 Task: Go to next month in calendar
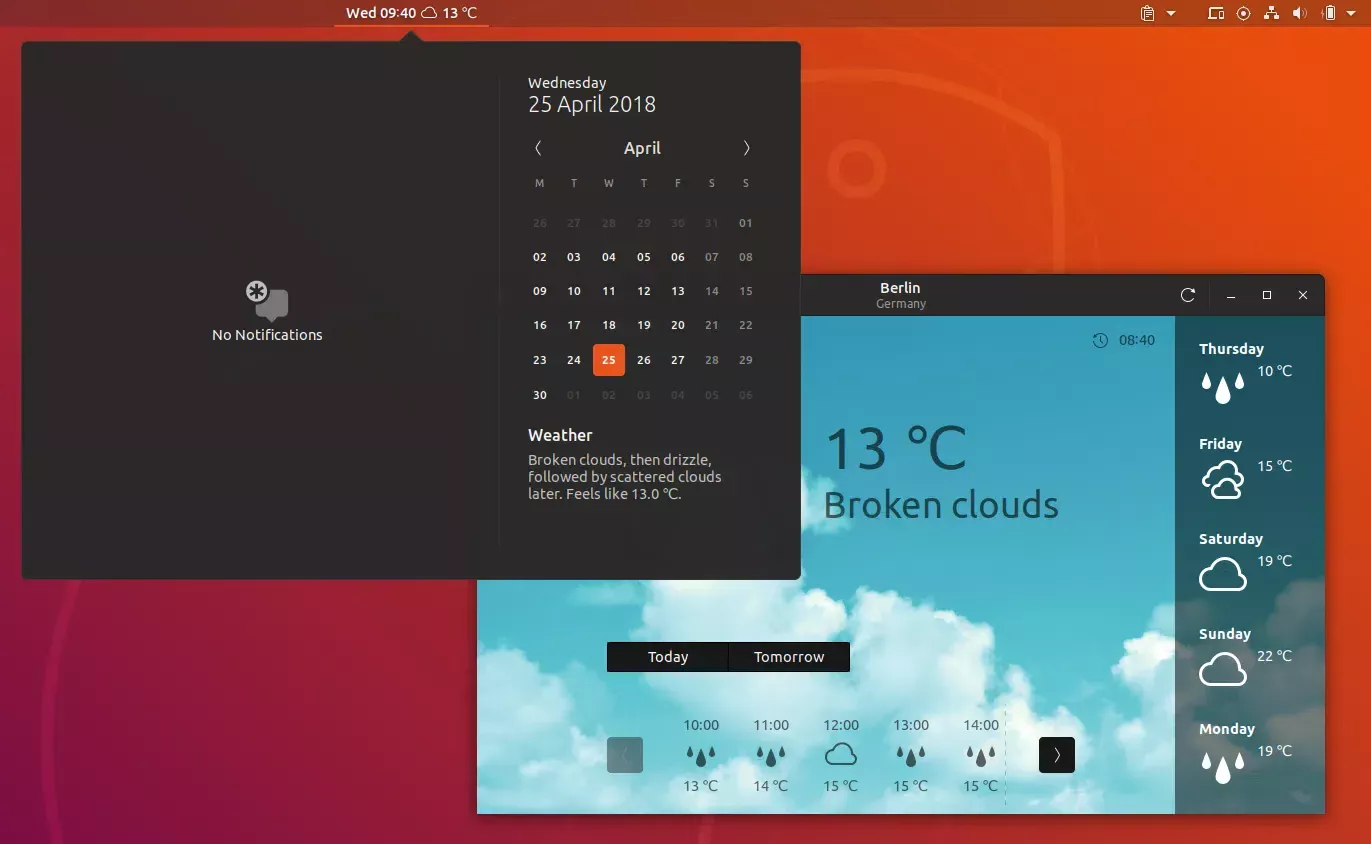pos(746,148)
